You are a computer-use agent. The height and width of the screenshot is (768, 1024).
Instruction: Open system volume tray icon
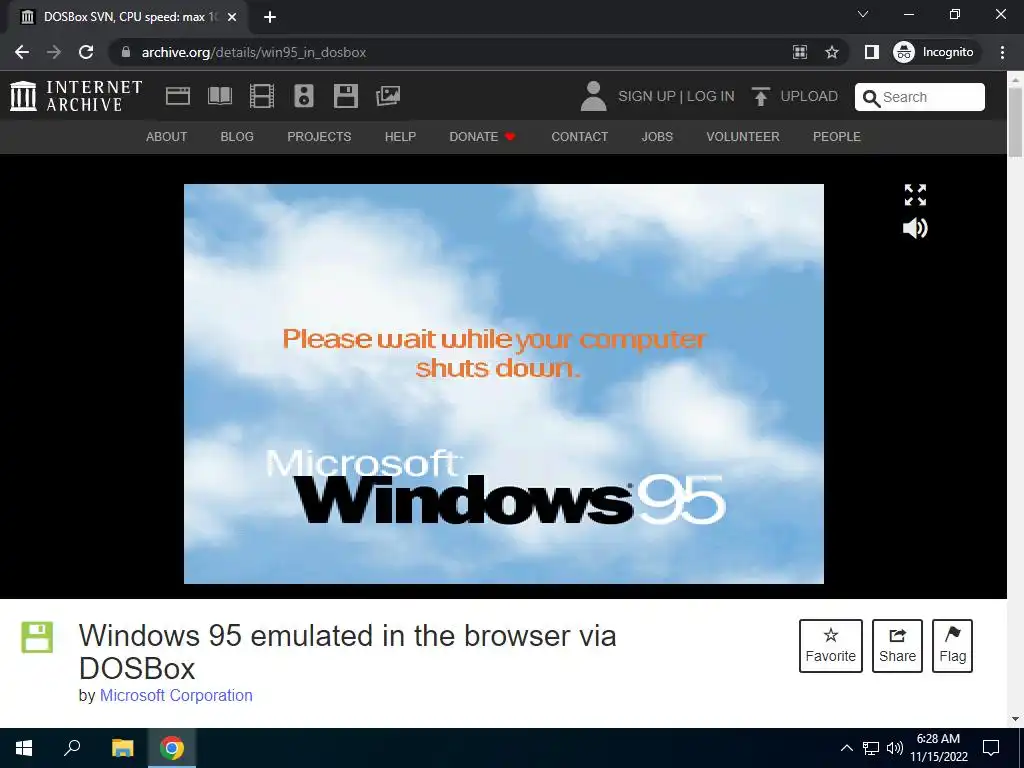[895, 748]
